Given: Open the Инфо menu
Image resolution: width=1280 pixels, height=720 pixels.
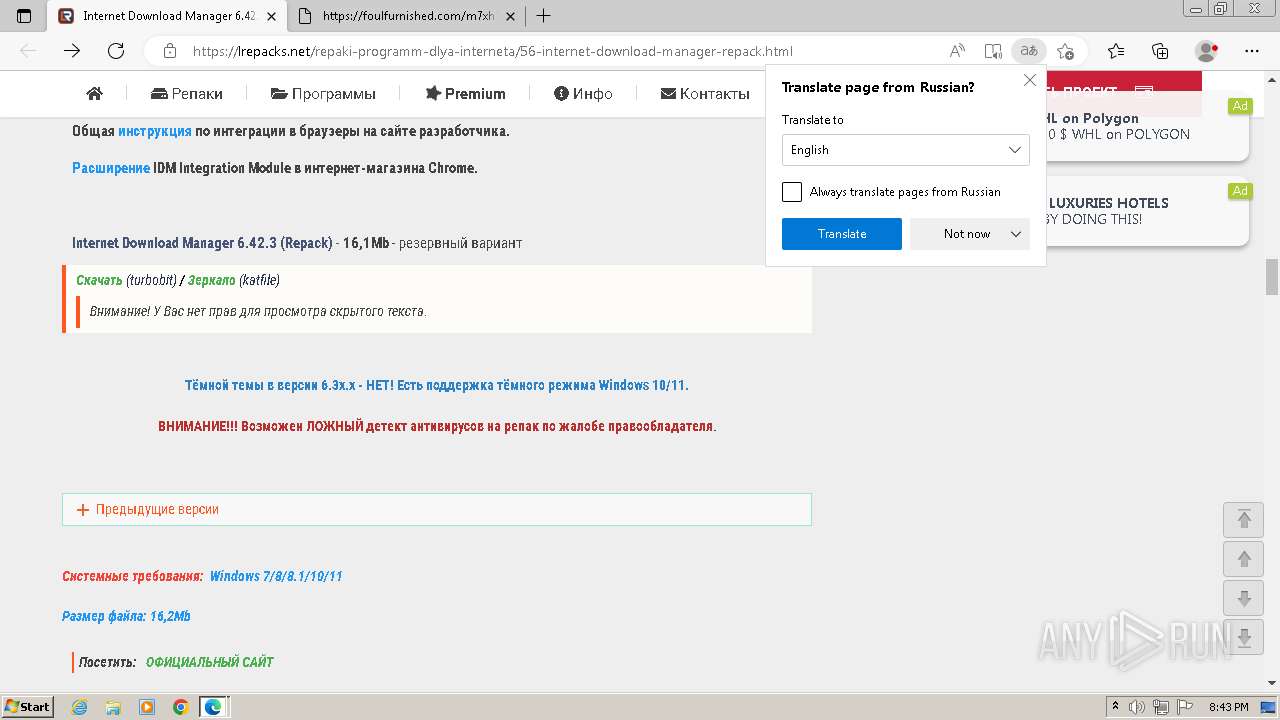Looking at the screenshot, I should tap(583, 94).
